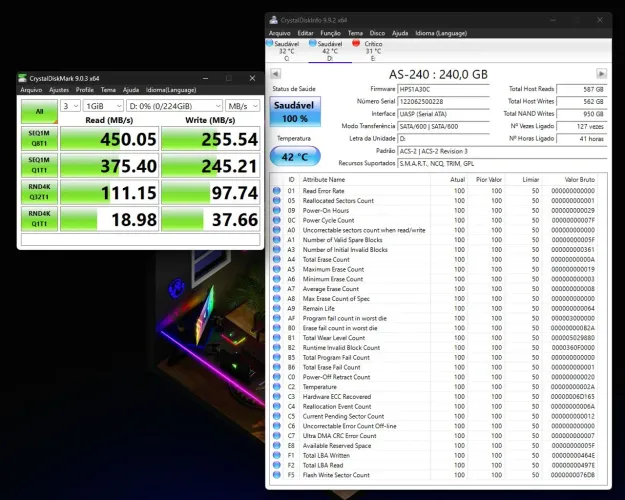Viewport: 625px width, 500px height.
Task: Open the drive selector dropdown D: 0%
Action: point(175,106)
